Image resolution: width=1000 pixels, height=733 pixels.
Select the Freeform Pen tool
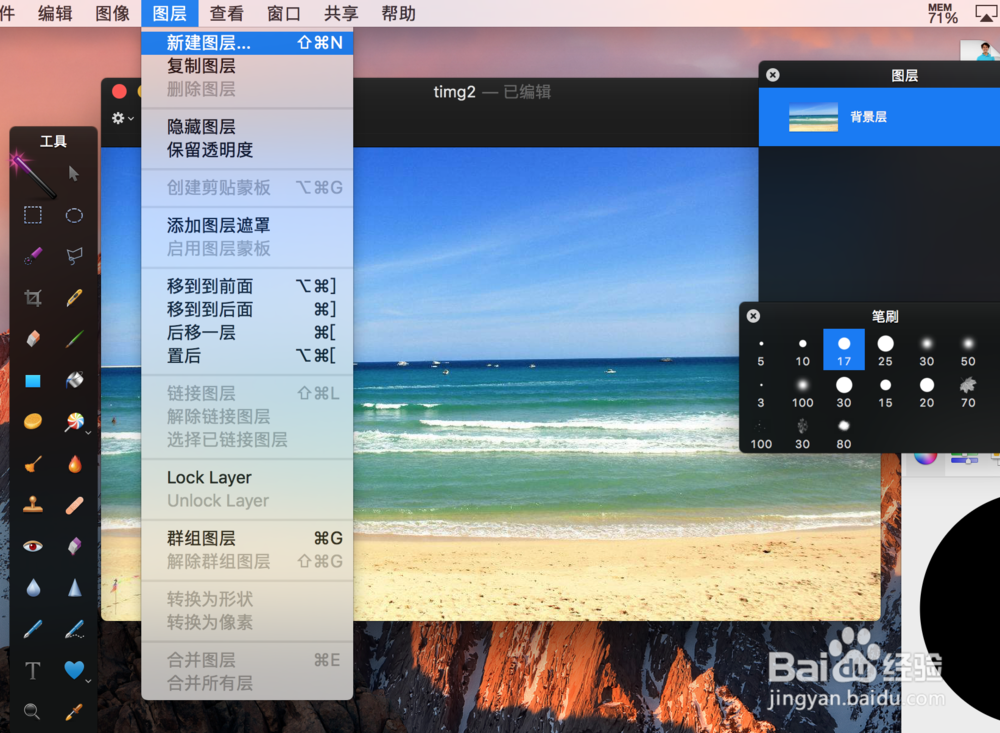tap(74, 629)
